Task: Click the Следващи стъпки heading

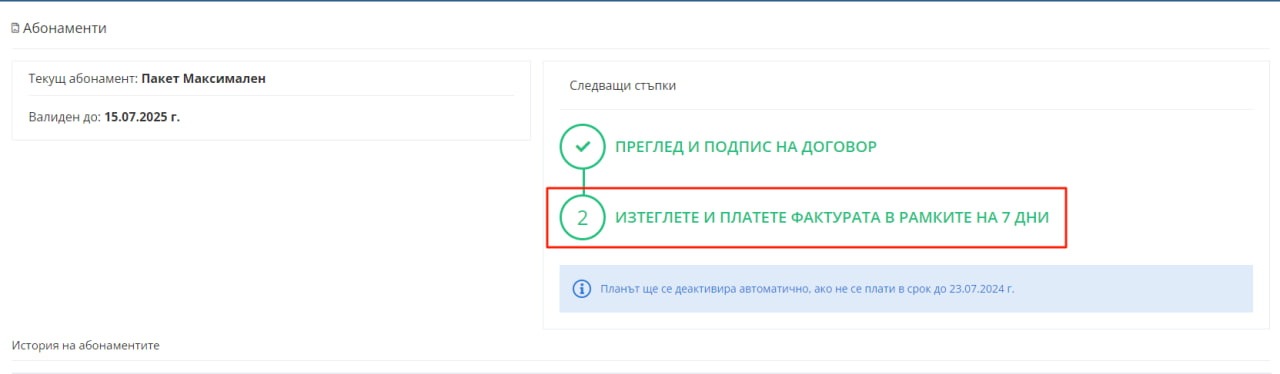Action: coord(623,86)
